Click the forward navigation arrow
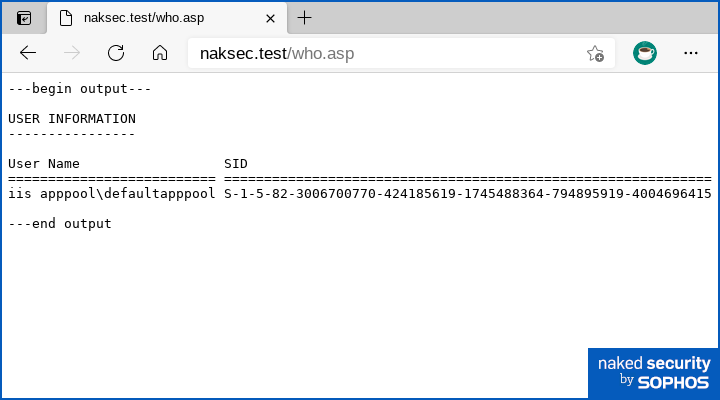 pyautogui.click(x=72, y=54)
